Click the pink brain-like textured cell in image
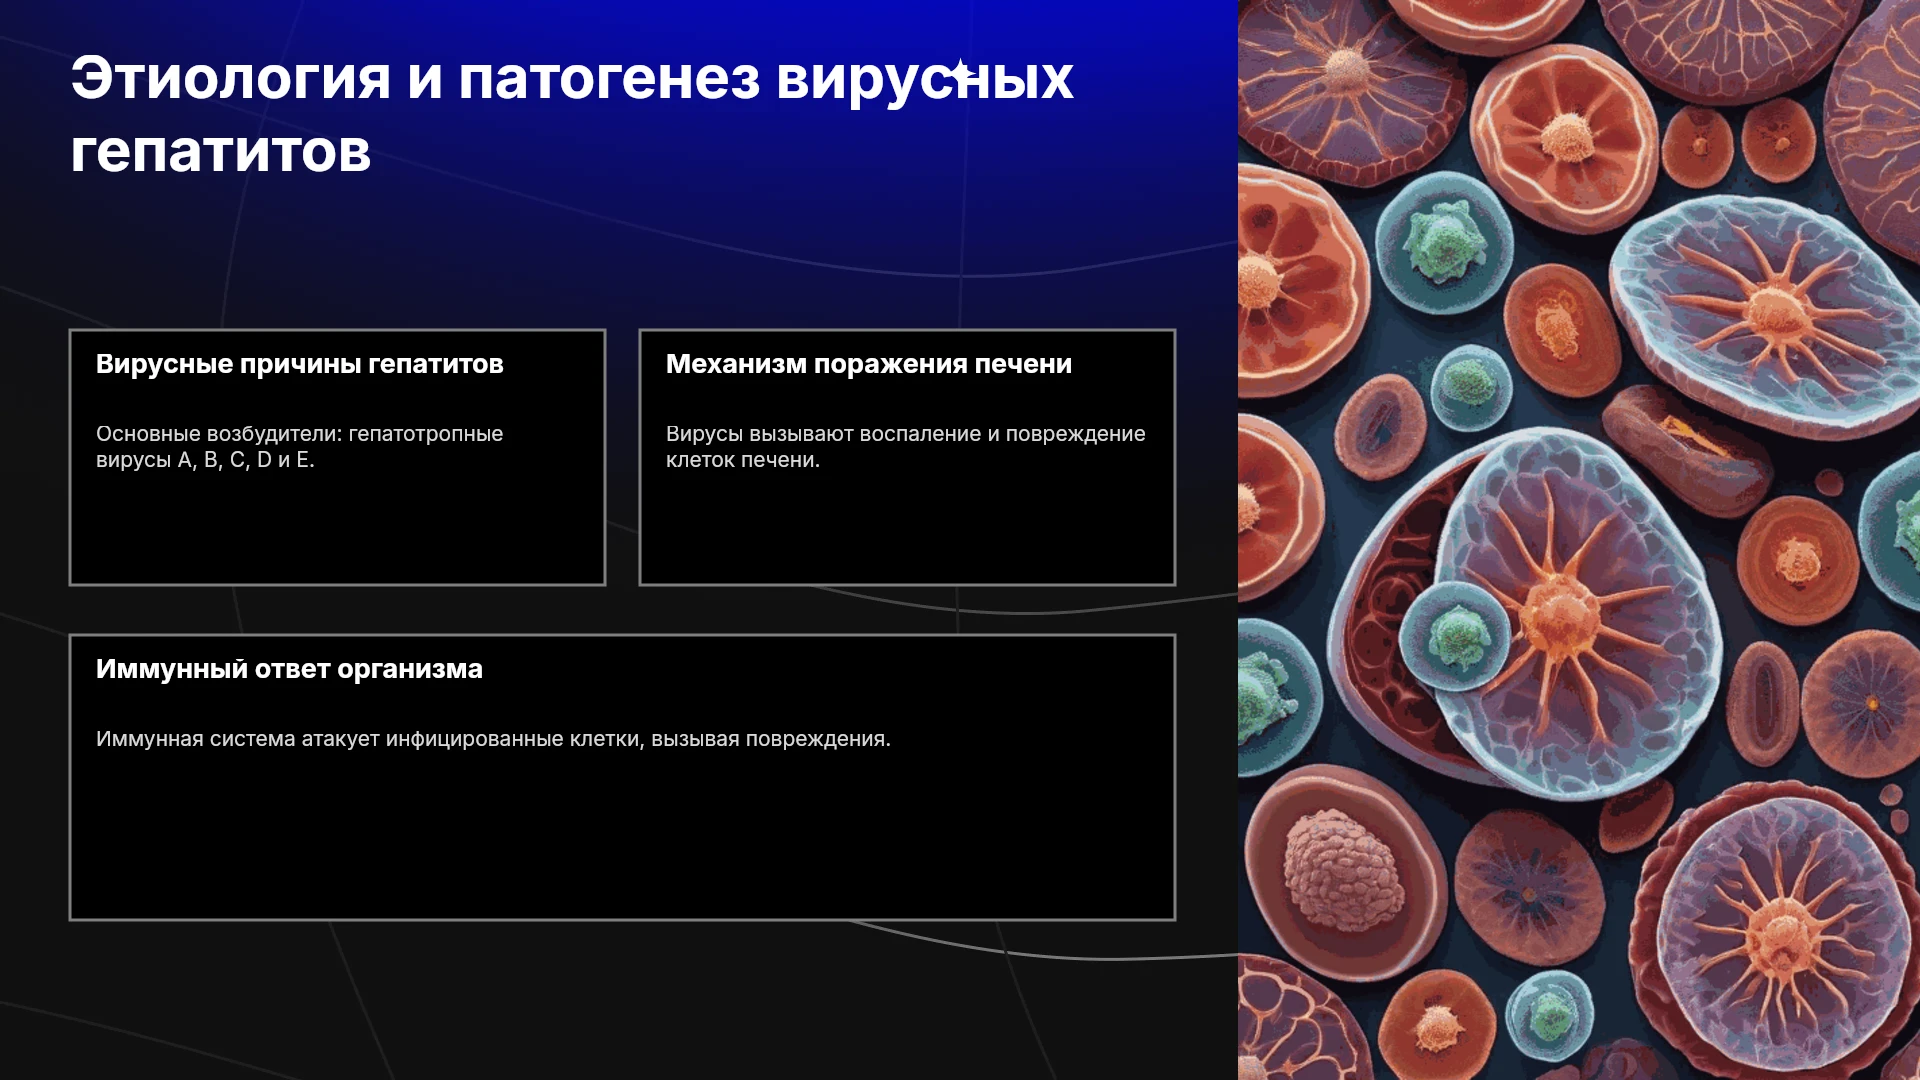 pyautogui.click(x=1342, y=868)
